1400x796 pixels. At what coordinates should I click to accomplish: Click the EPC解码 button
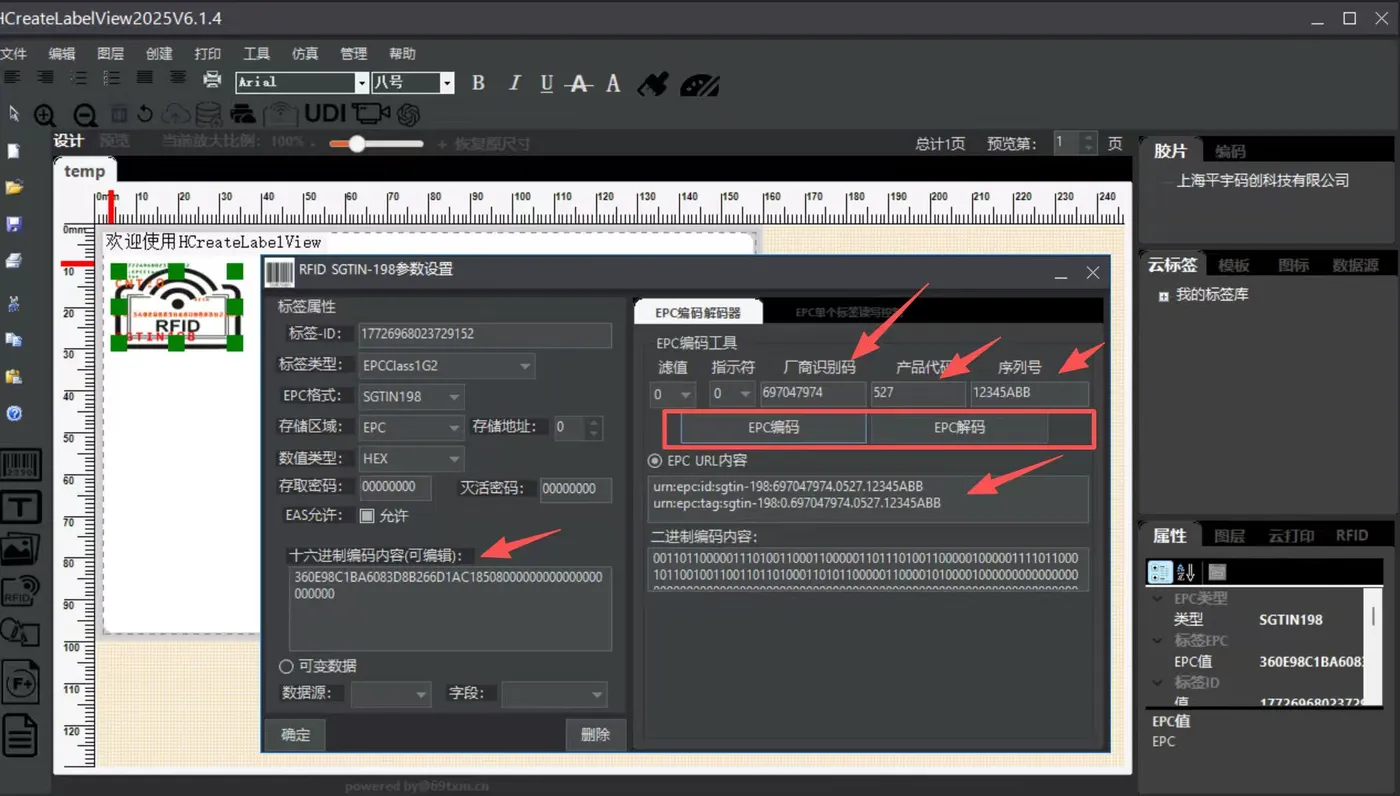[959, 427]
